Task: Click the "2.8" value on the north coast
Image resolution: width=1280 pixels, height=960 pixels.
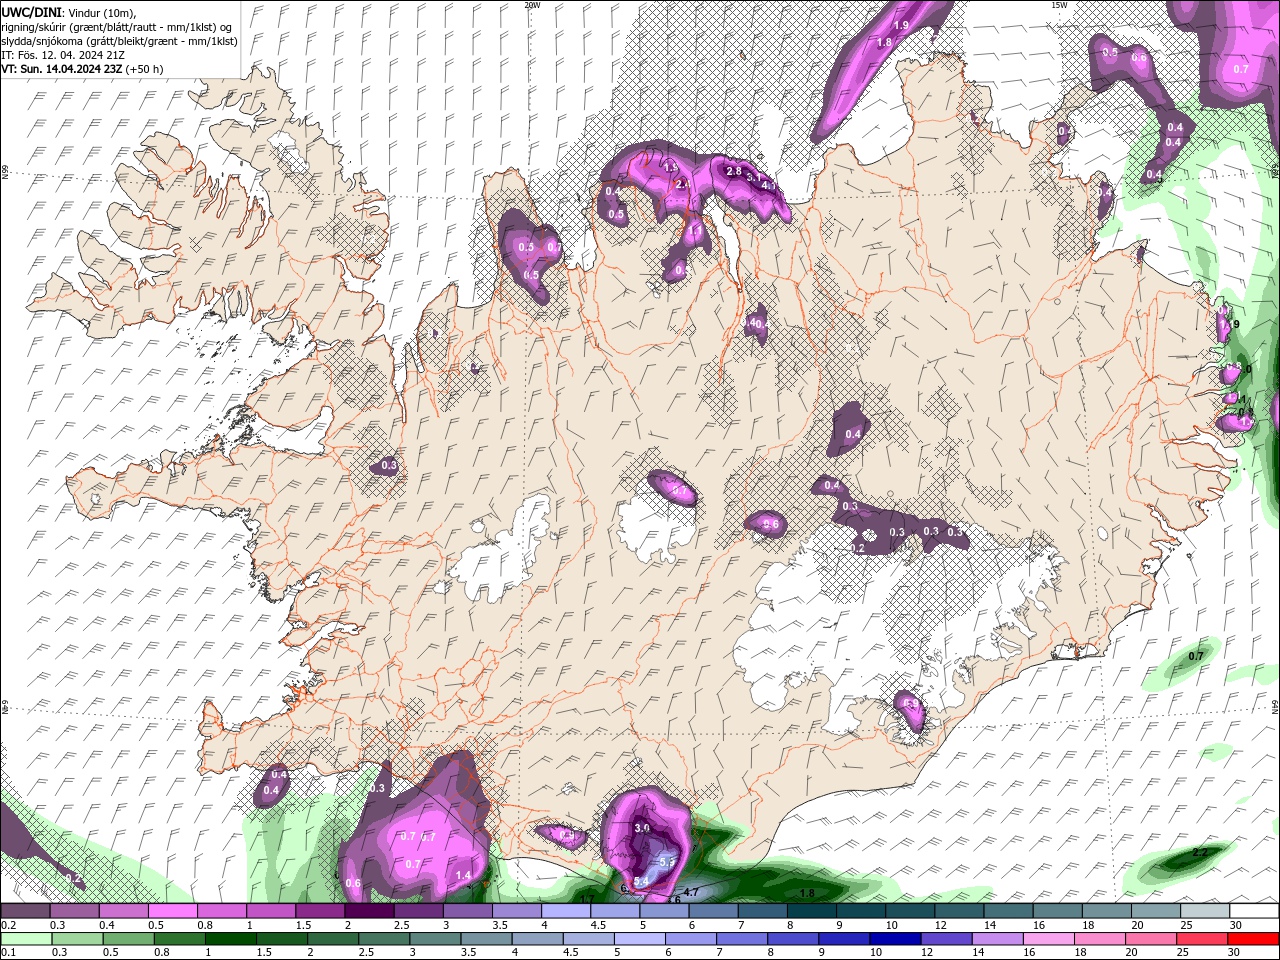Action: pyautogui.click(x=733, y=171)
